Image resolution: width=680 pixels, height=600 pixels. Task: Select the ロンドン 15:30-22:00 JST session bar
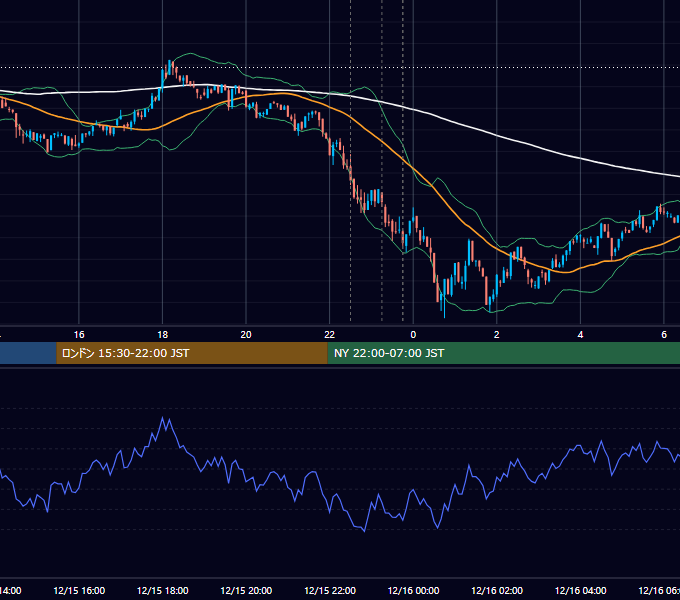pos(192,353)
